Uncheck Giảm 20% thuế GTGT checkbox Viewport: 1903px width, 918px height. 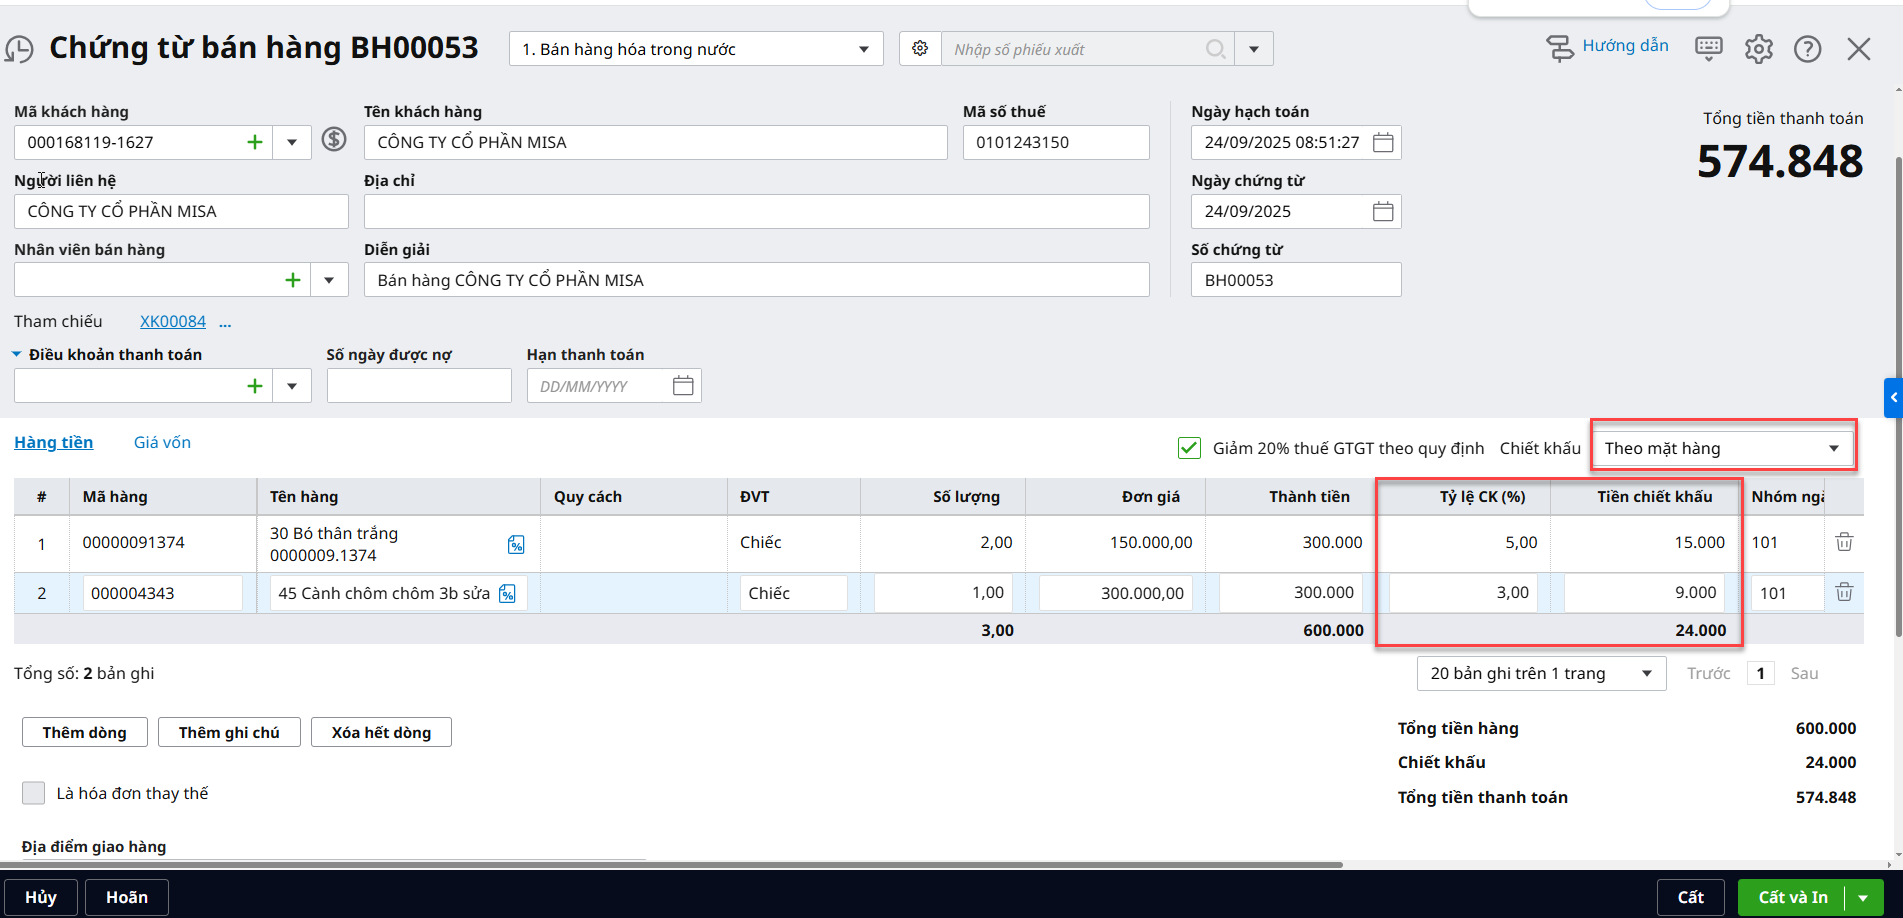(1189, 448)
